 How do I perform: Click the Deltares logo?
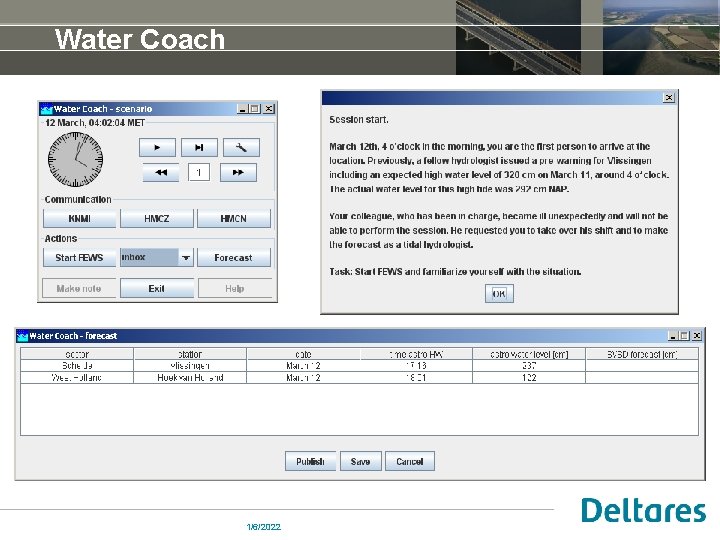click(643, 510)
